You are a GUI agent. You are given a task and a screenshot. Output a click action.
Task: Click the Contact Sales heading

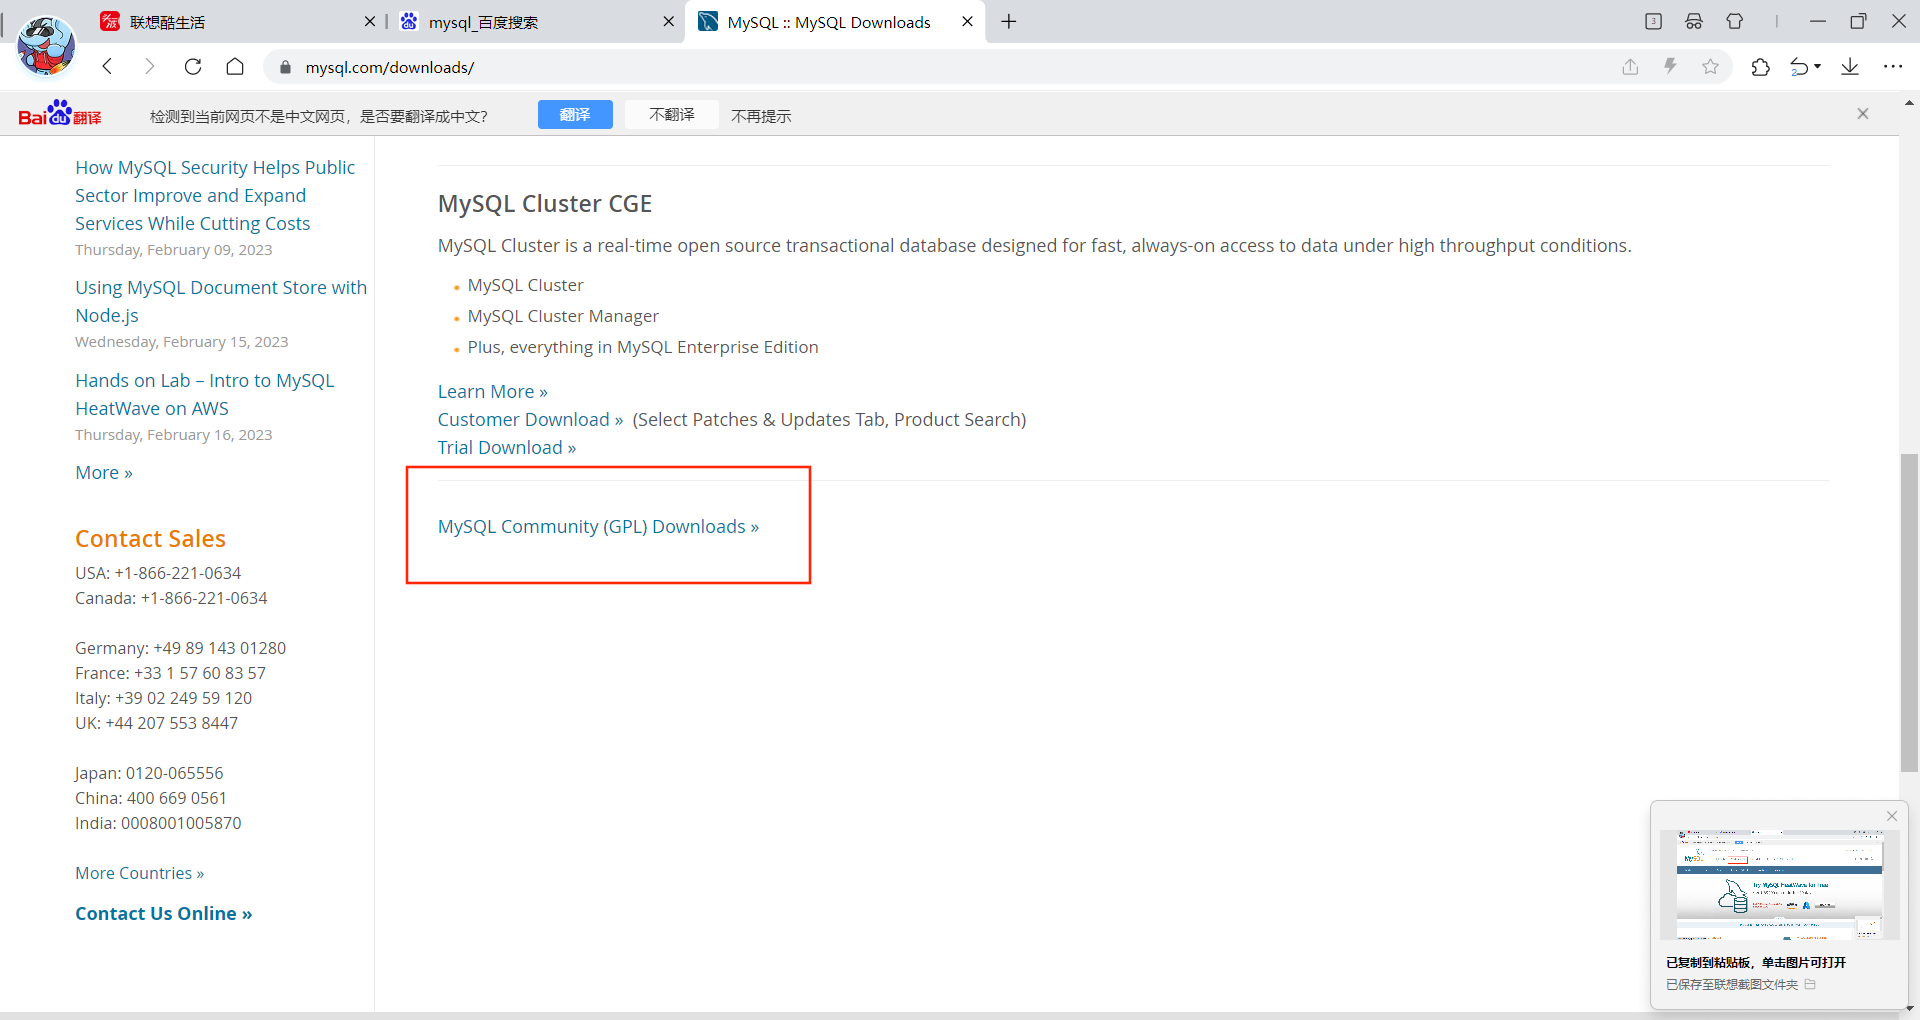(151, 539)
